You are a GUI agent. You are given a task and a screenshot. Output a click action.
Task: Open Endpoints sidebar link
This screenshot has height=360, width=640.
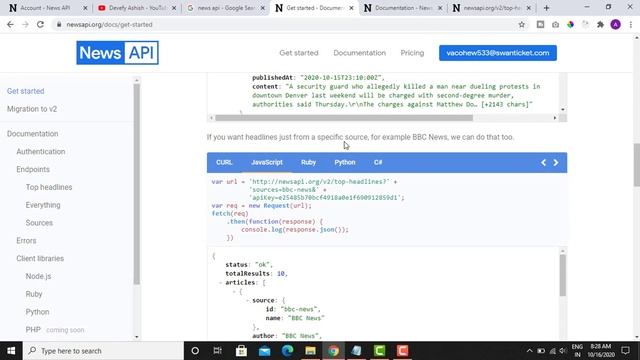point(33,169)
